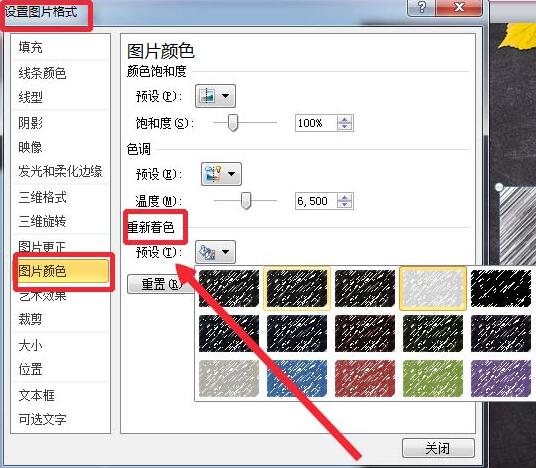This screenshot has height=468, width=536.
Task: Choose the pure black-and-white recolor preset
Action: point(501,288)
